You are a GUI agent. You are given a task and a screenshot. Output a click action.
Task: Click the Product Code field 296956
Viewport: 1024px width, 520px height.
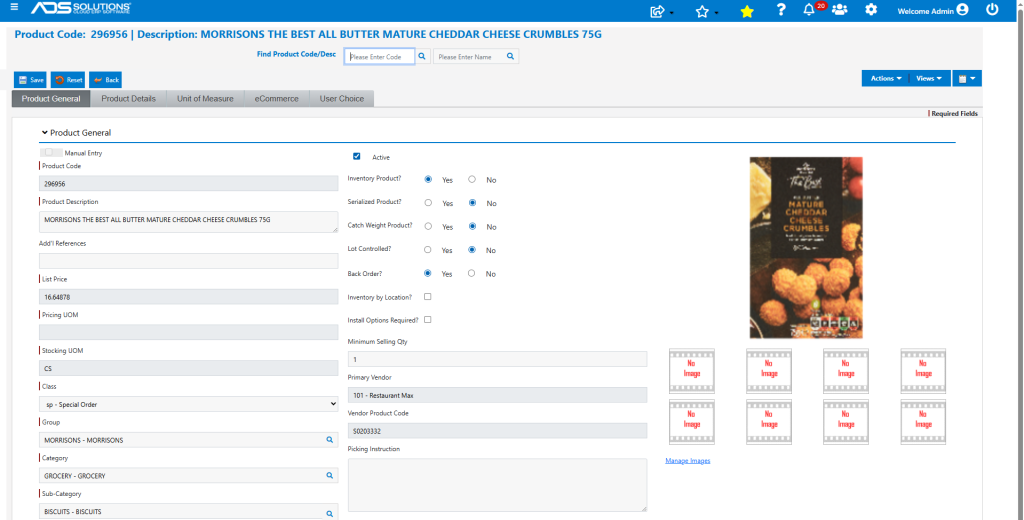[189, 184]
